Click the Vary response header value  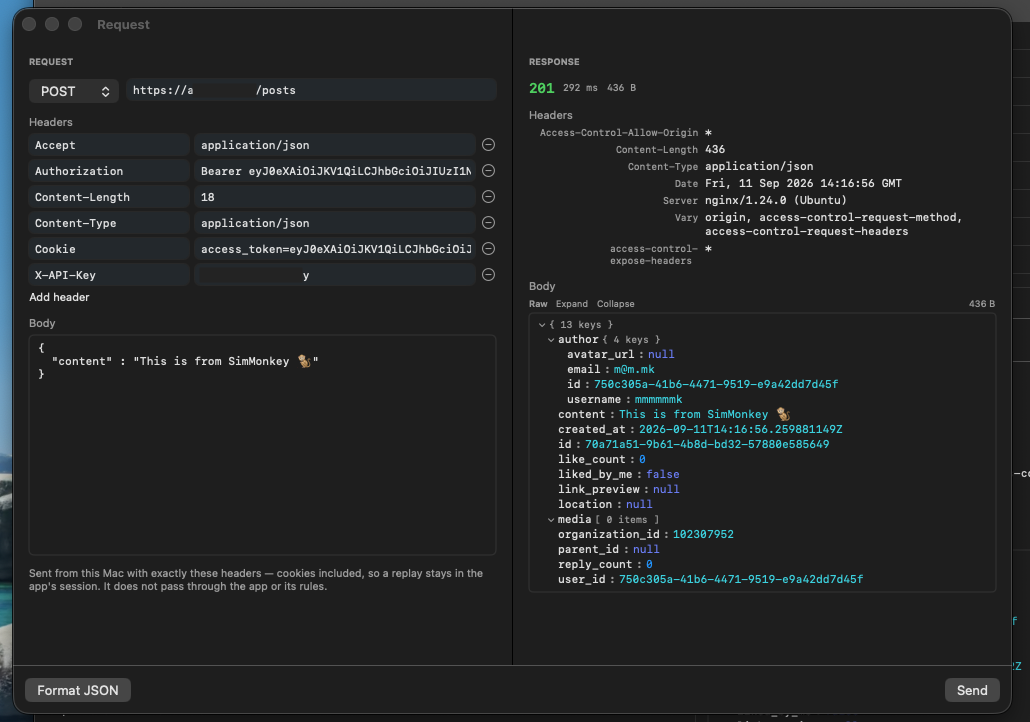point(833,224)
